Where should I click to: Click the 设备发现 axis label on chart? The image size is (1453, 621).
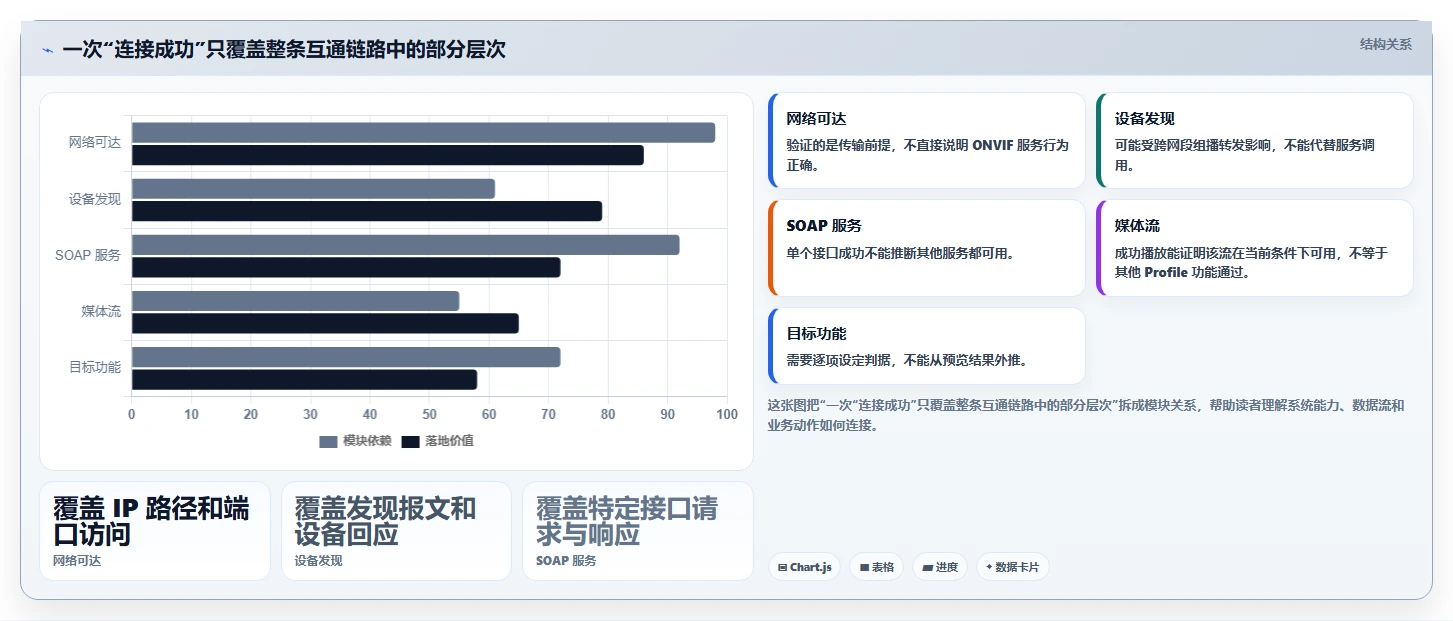coord(95,199)
